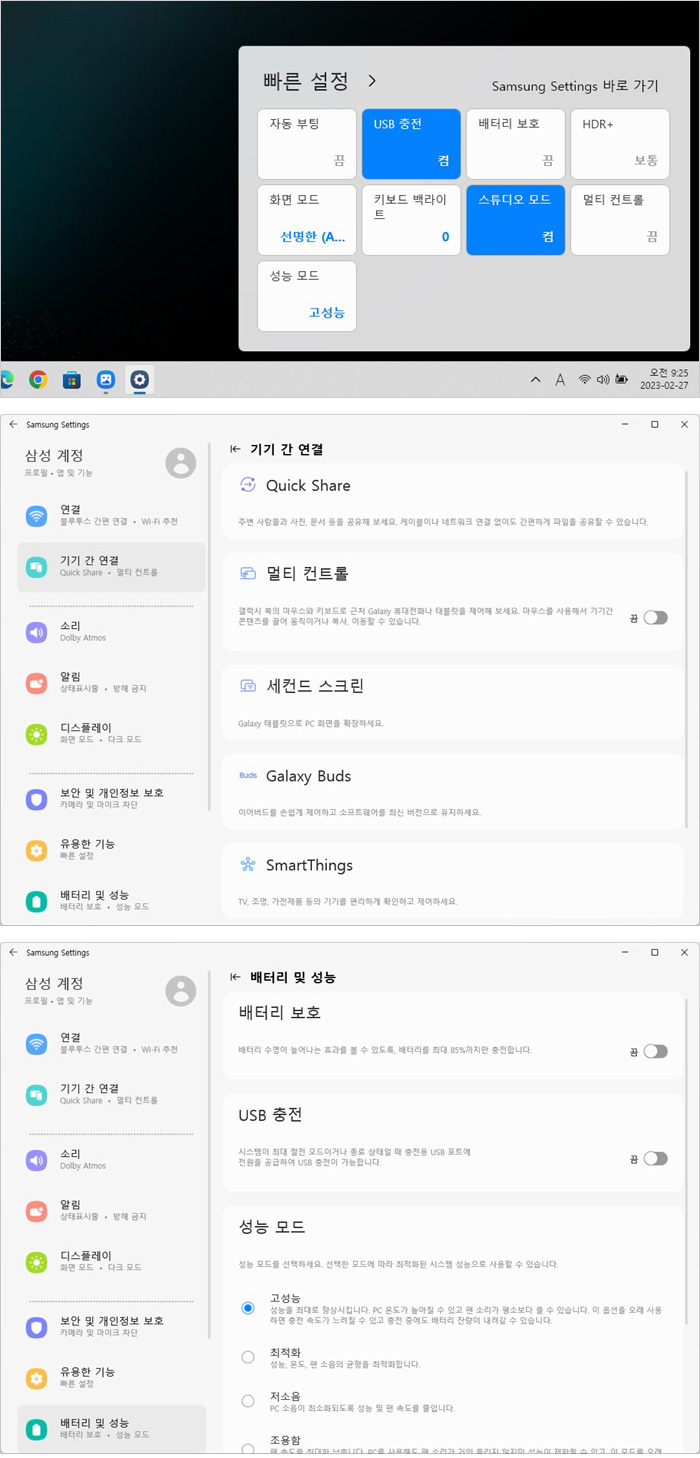
Task: Select 연결 Wi-Fi icon in 기기 간 연결 window sidebar
Action: 37,516
